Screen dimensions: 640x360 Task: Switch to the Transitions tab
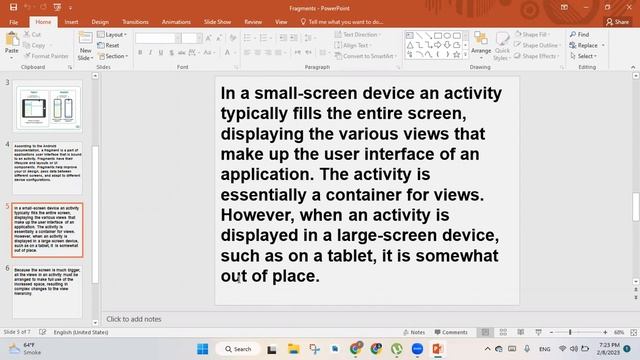click(x=135, y=22)
